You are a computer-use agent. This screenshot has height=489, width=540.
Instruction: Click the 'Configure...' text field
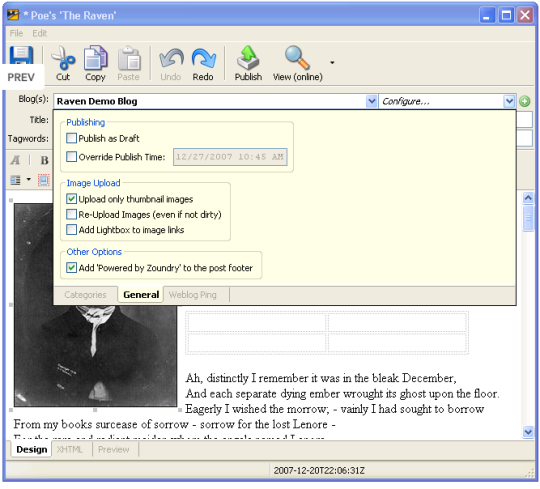441,101
